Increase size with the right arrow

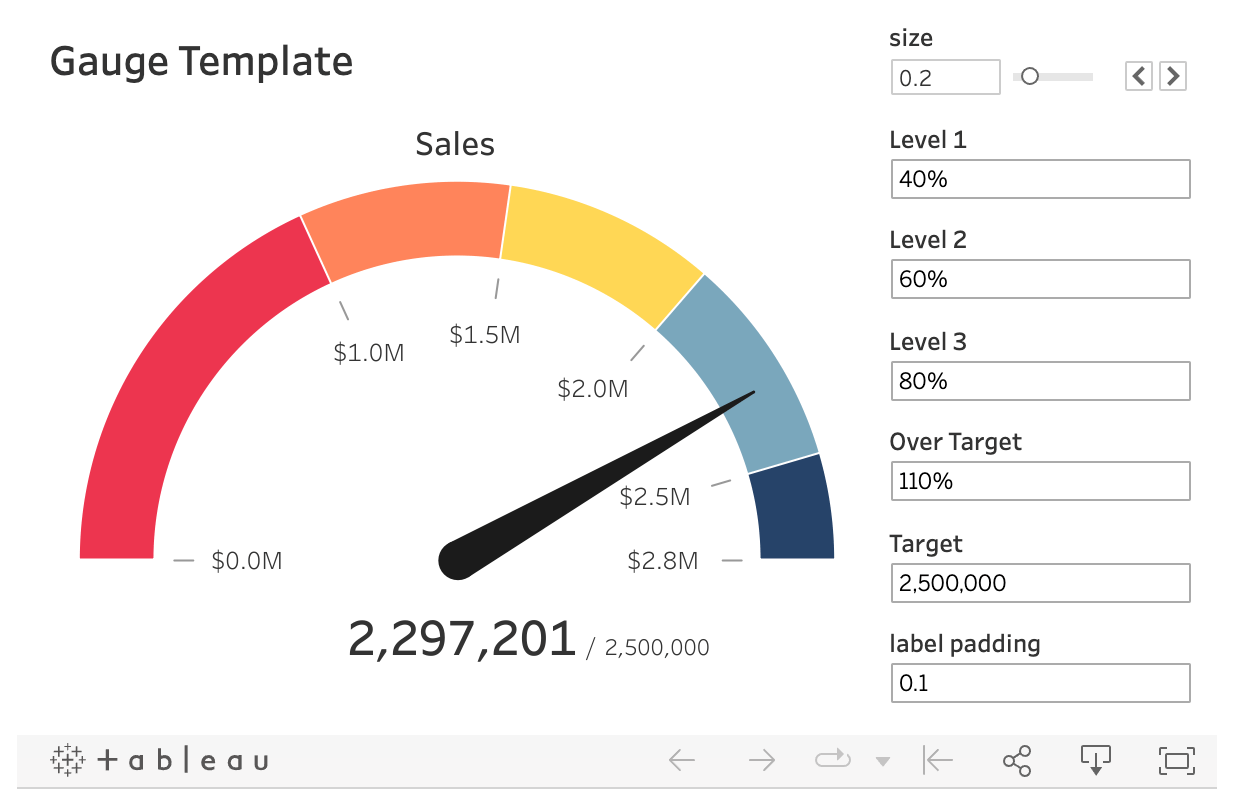click(x=1173, y=76)
